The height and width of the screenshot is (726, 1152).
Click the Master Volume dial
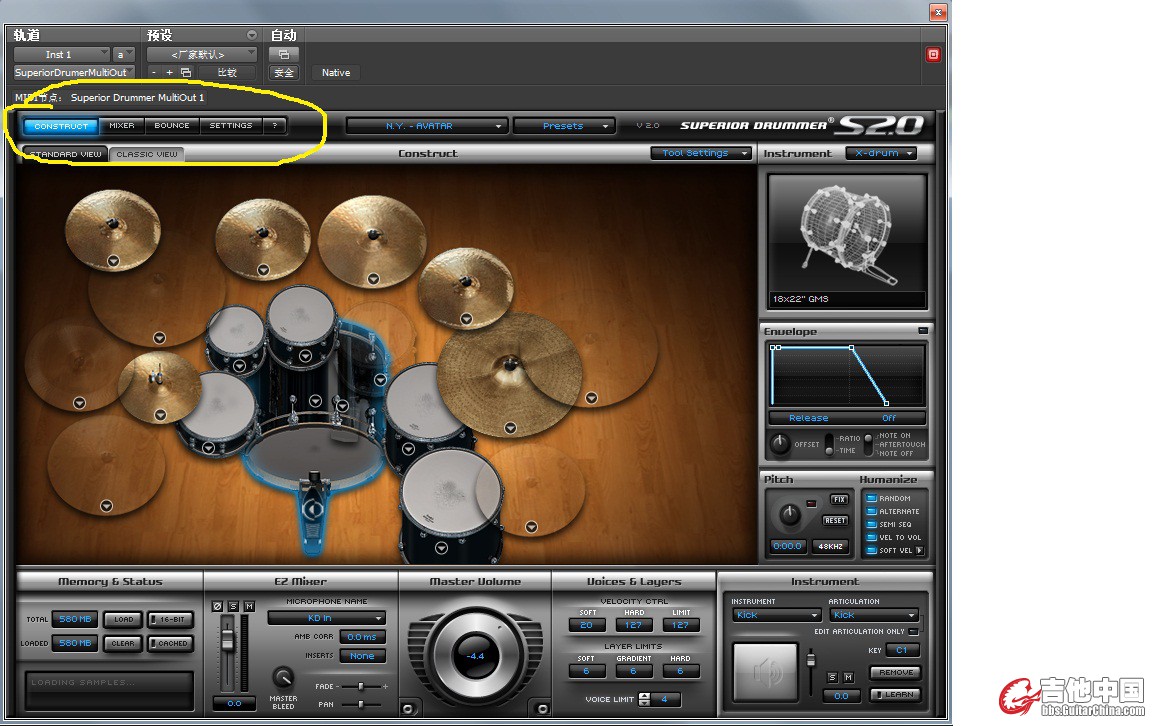(476, 656)
